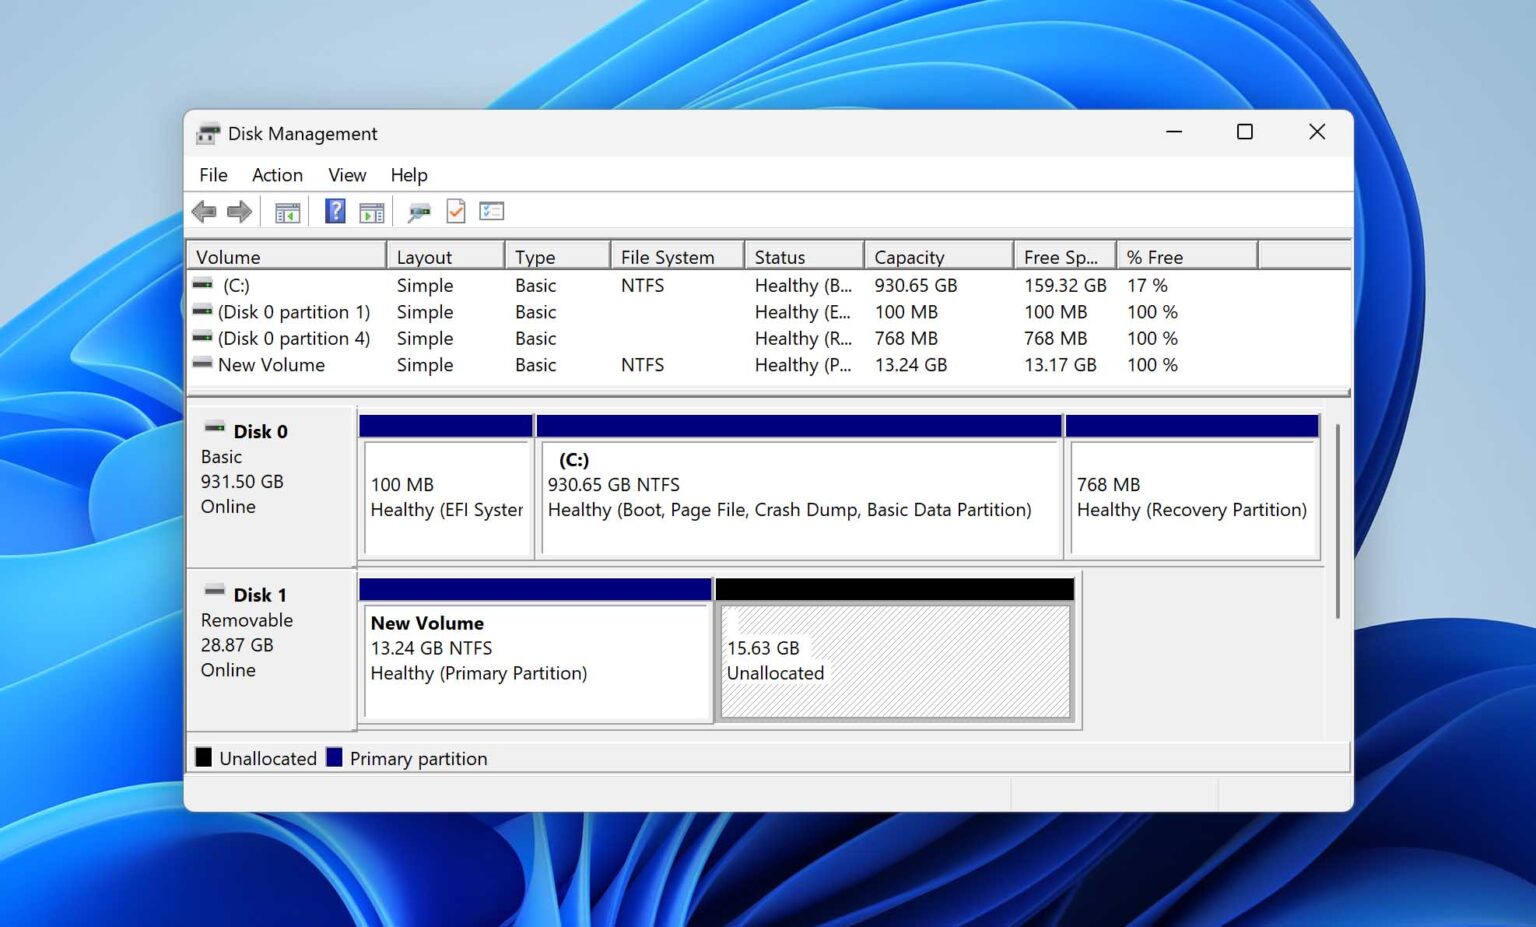
Task: Open the View menu
Action: pos(346,174)
